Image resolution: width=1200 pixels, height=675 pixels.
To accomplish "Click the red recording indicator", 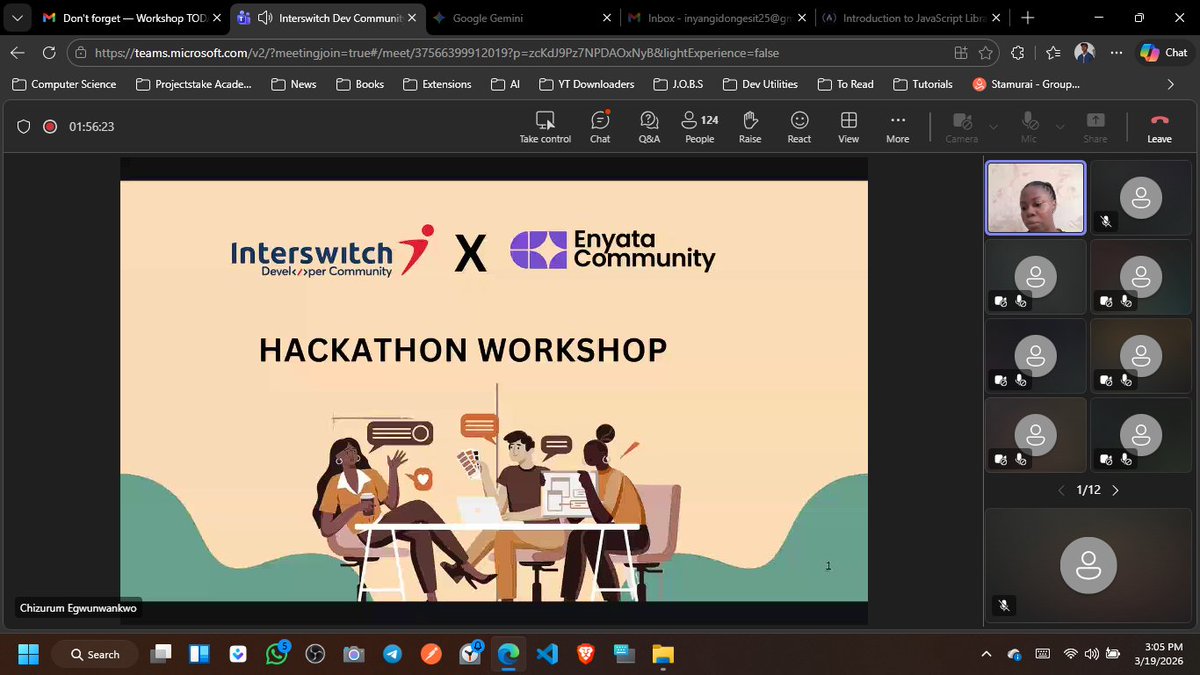I will [x=50, y=126].
